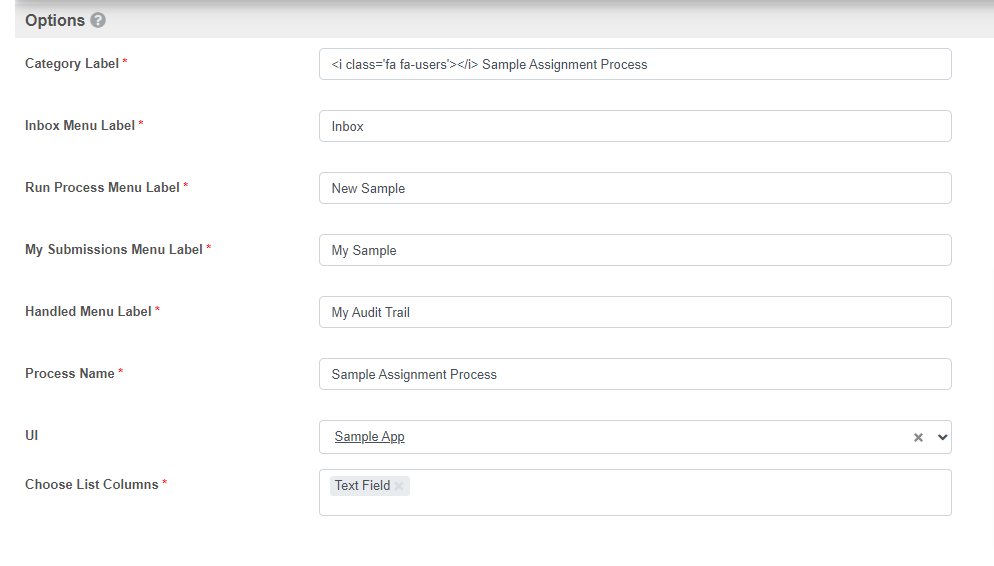Expand the UI dropdown arrow
Screen dimensions: 994x566
942,437
